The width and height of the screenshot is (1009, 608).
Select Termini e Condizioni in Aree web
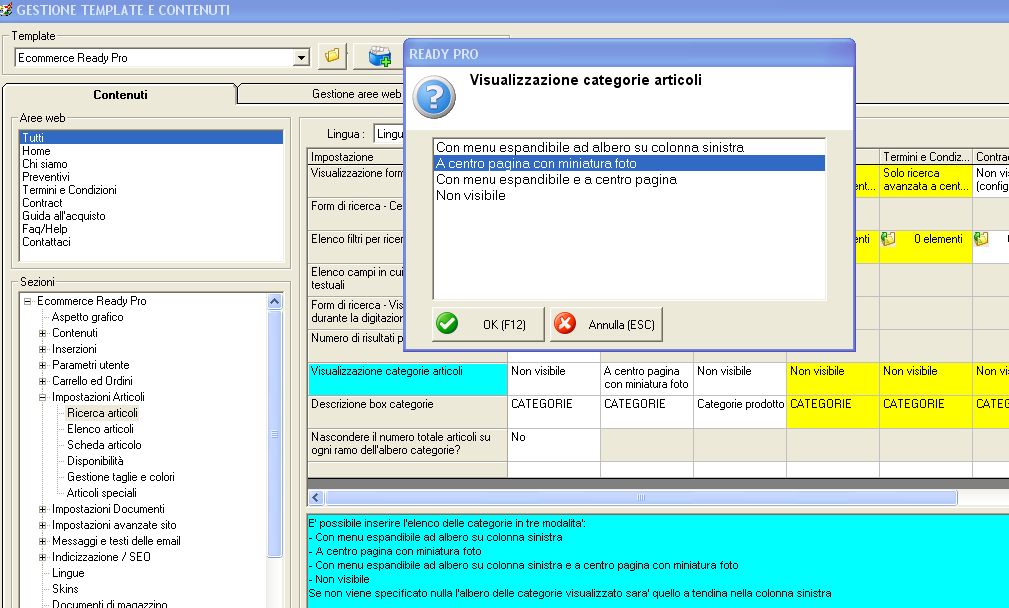pos(151,190)
